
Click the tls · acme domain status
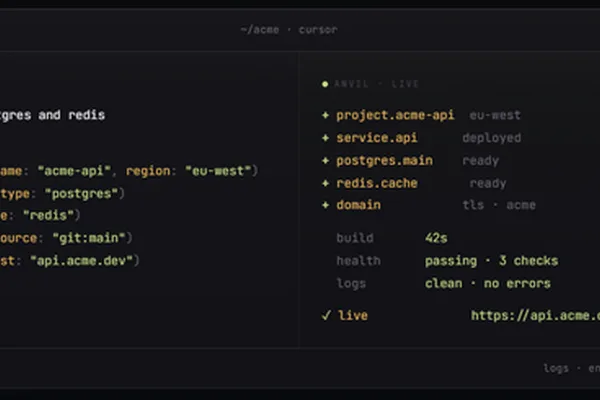coord(499,205)
